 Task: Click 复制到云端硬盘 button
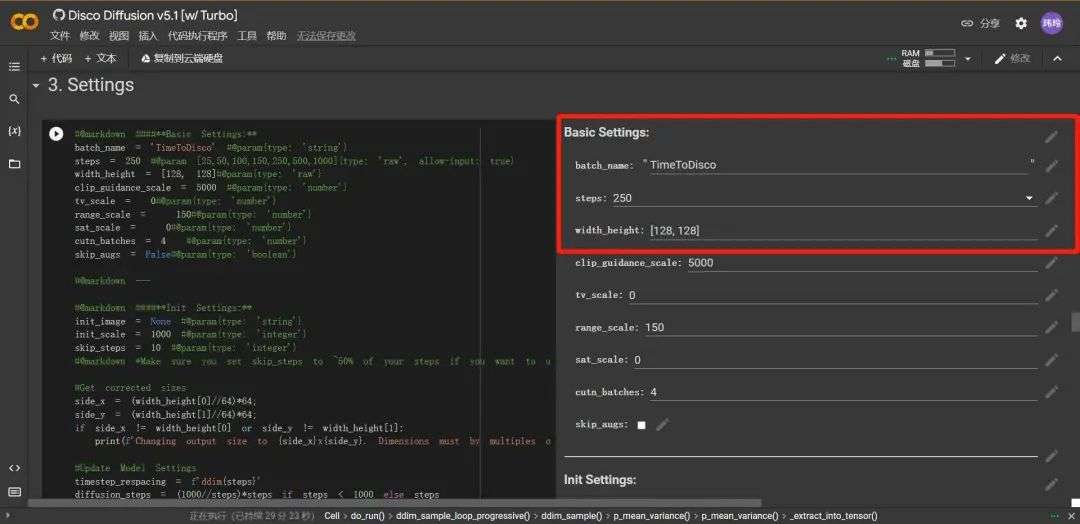(182, 59)
